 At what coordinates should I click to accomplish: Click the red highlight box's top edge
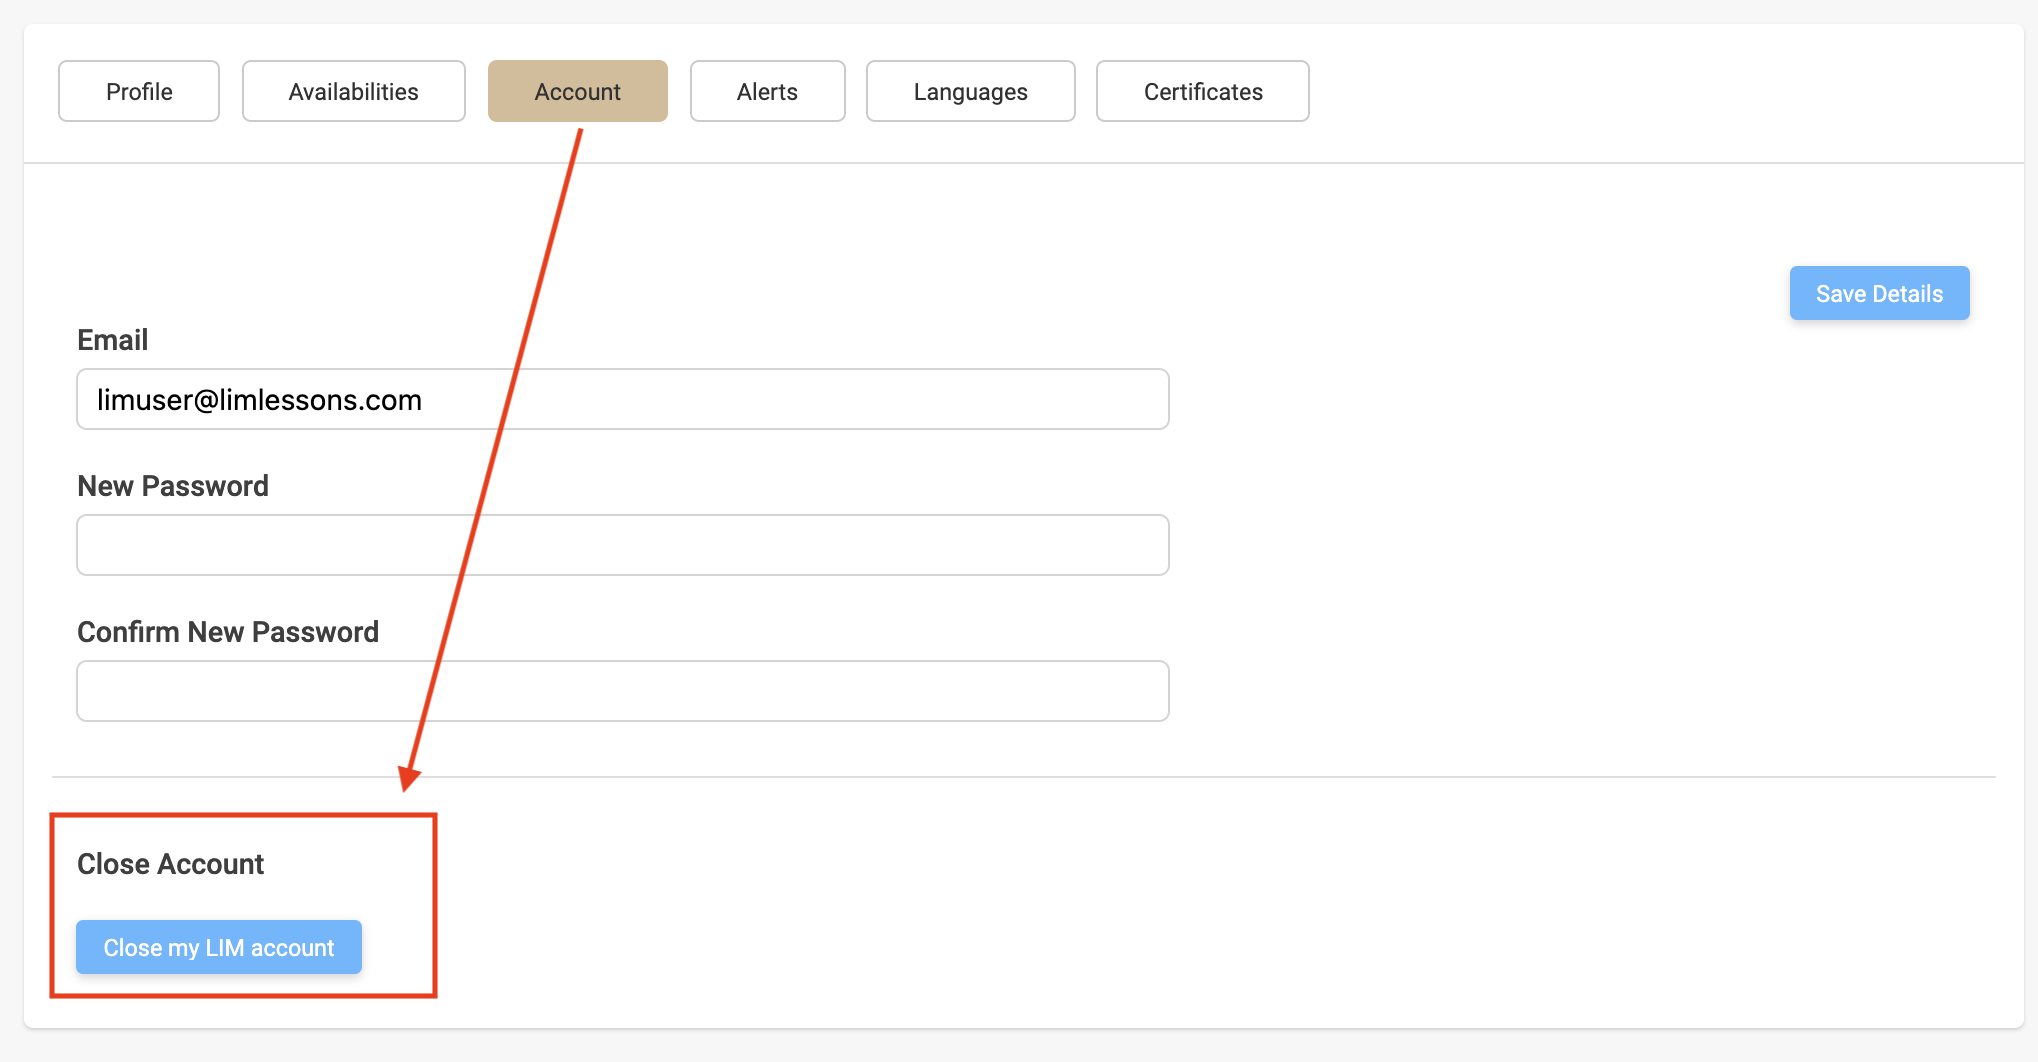(243, 816)
